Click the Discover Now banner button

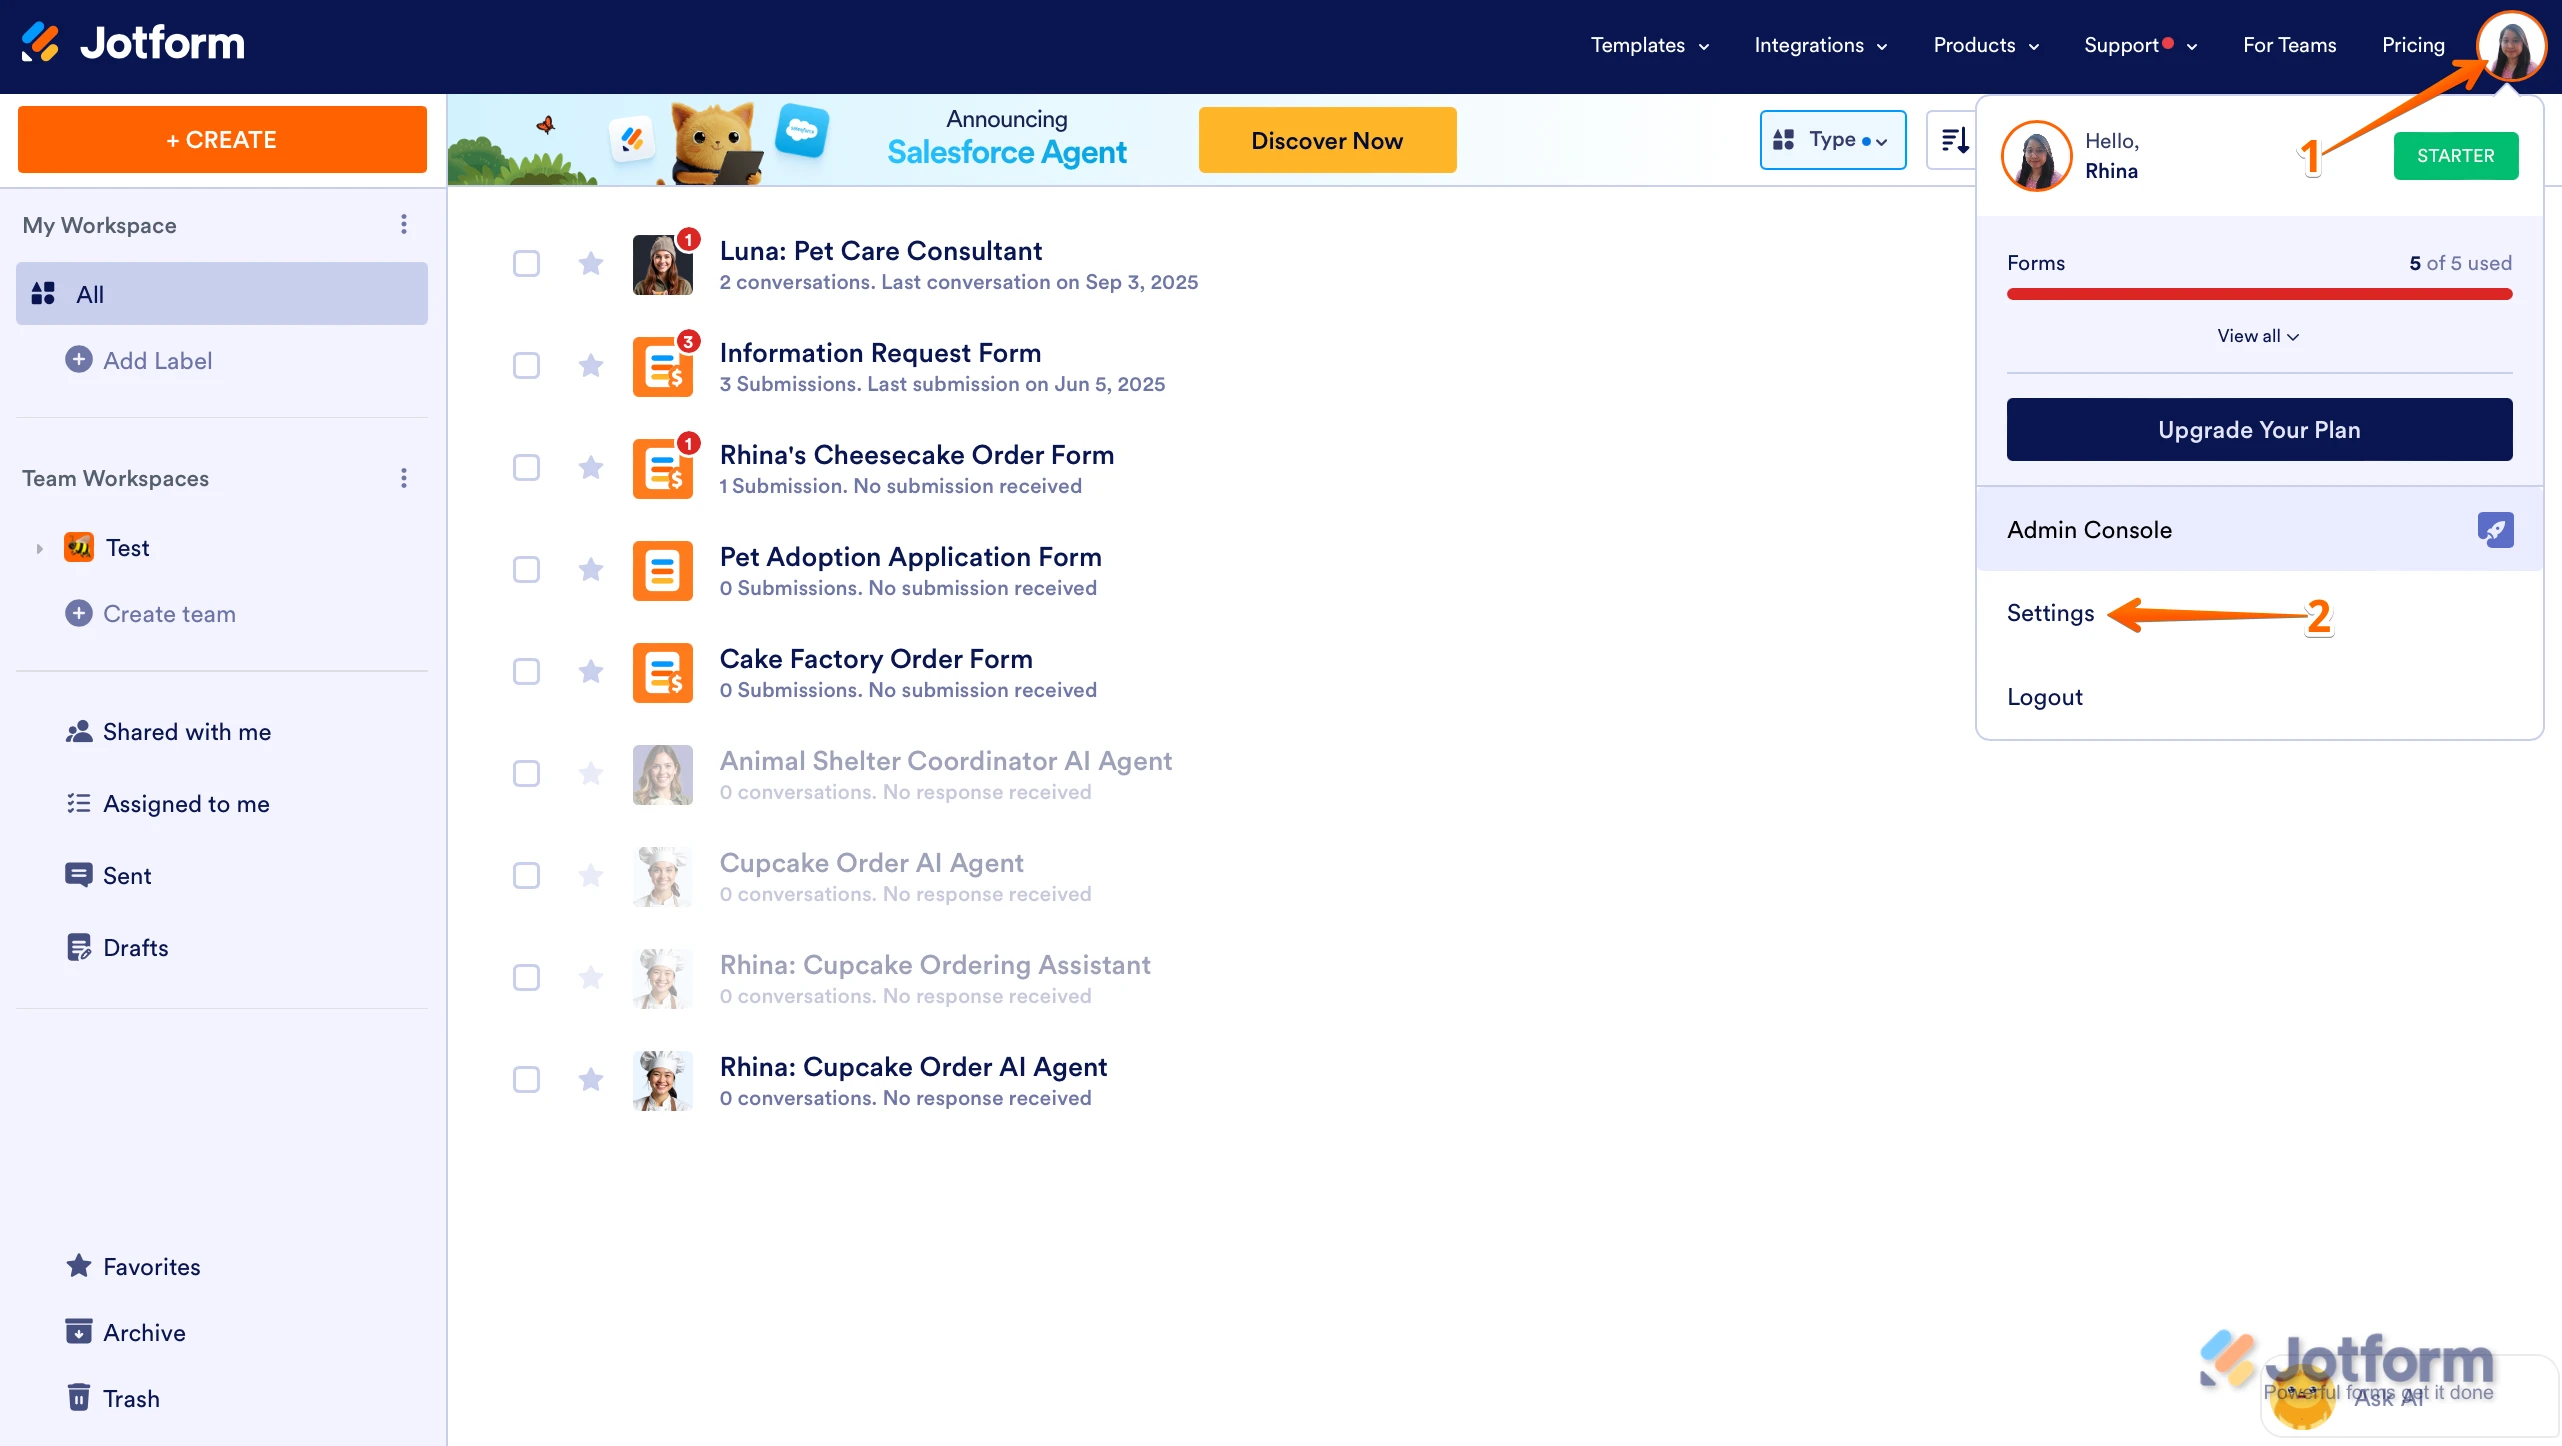pos(1326,139)
